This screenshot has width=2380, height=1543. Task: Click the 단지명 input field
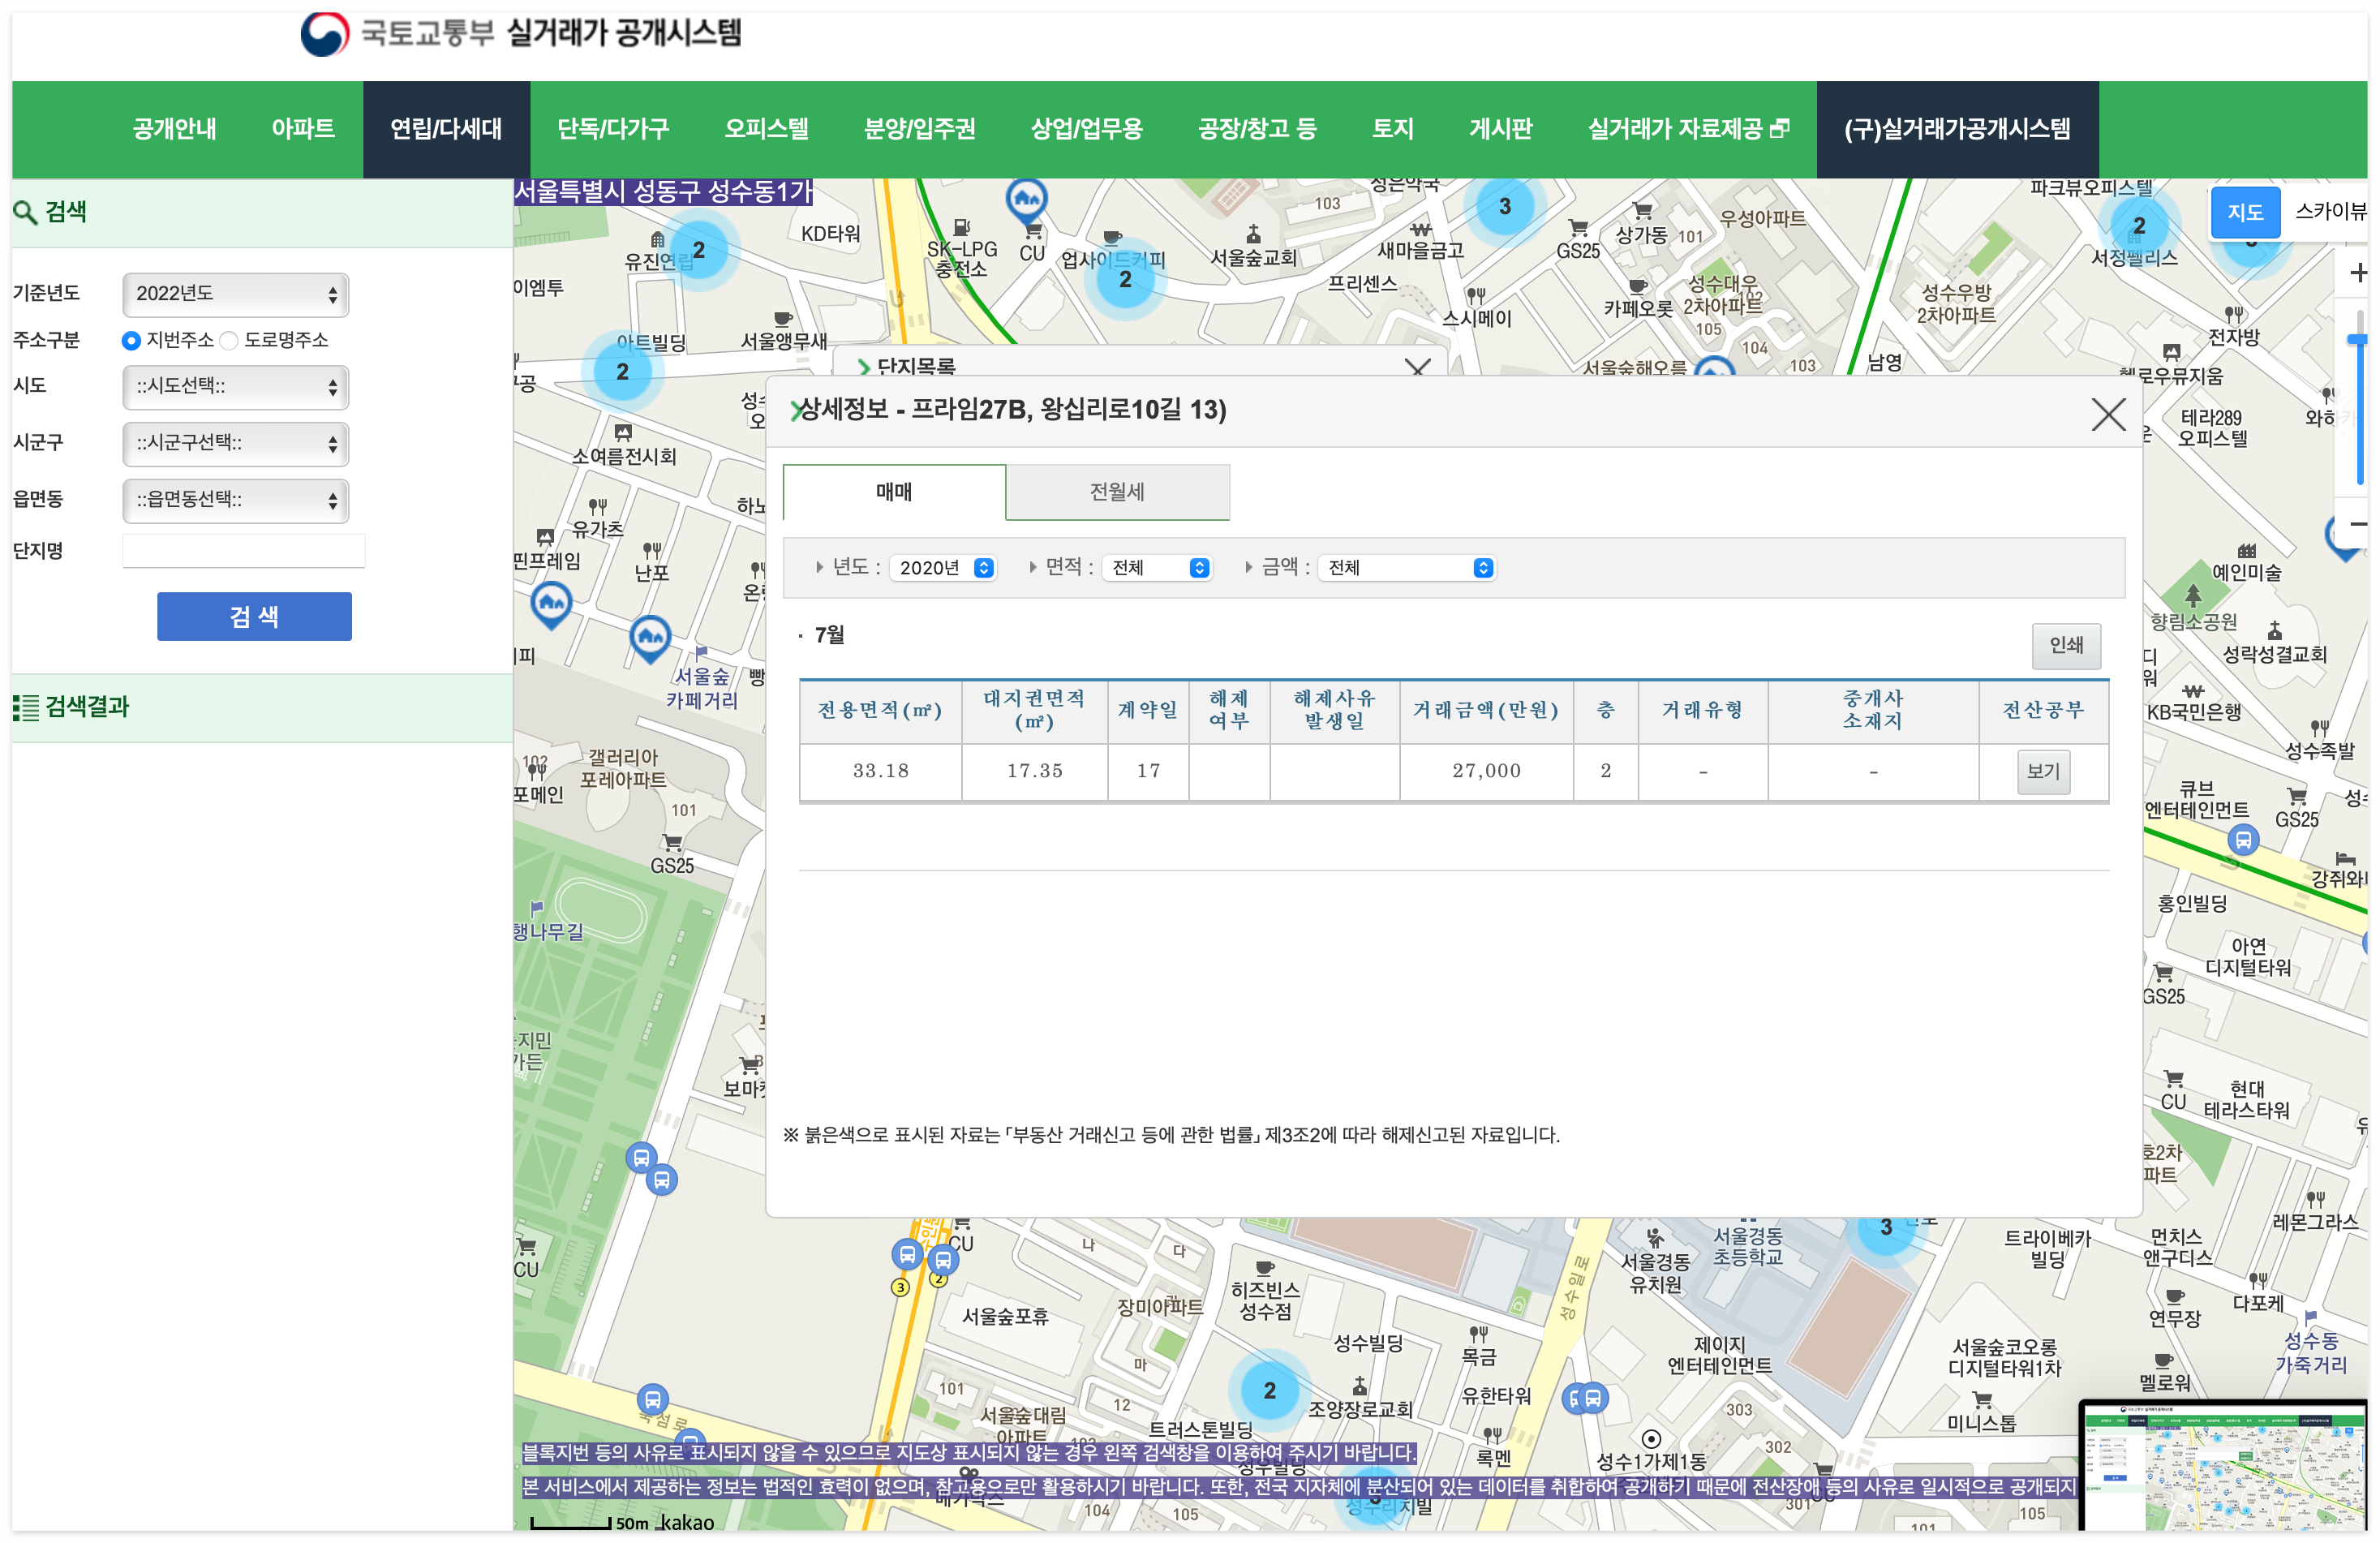[x=244, y=551]
